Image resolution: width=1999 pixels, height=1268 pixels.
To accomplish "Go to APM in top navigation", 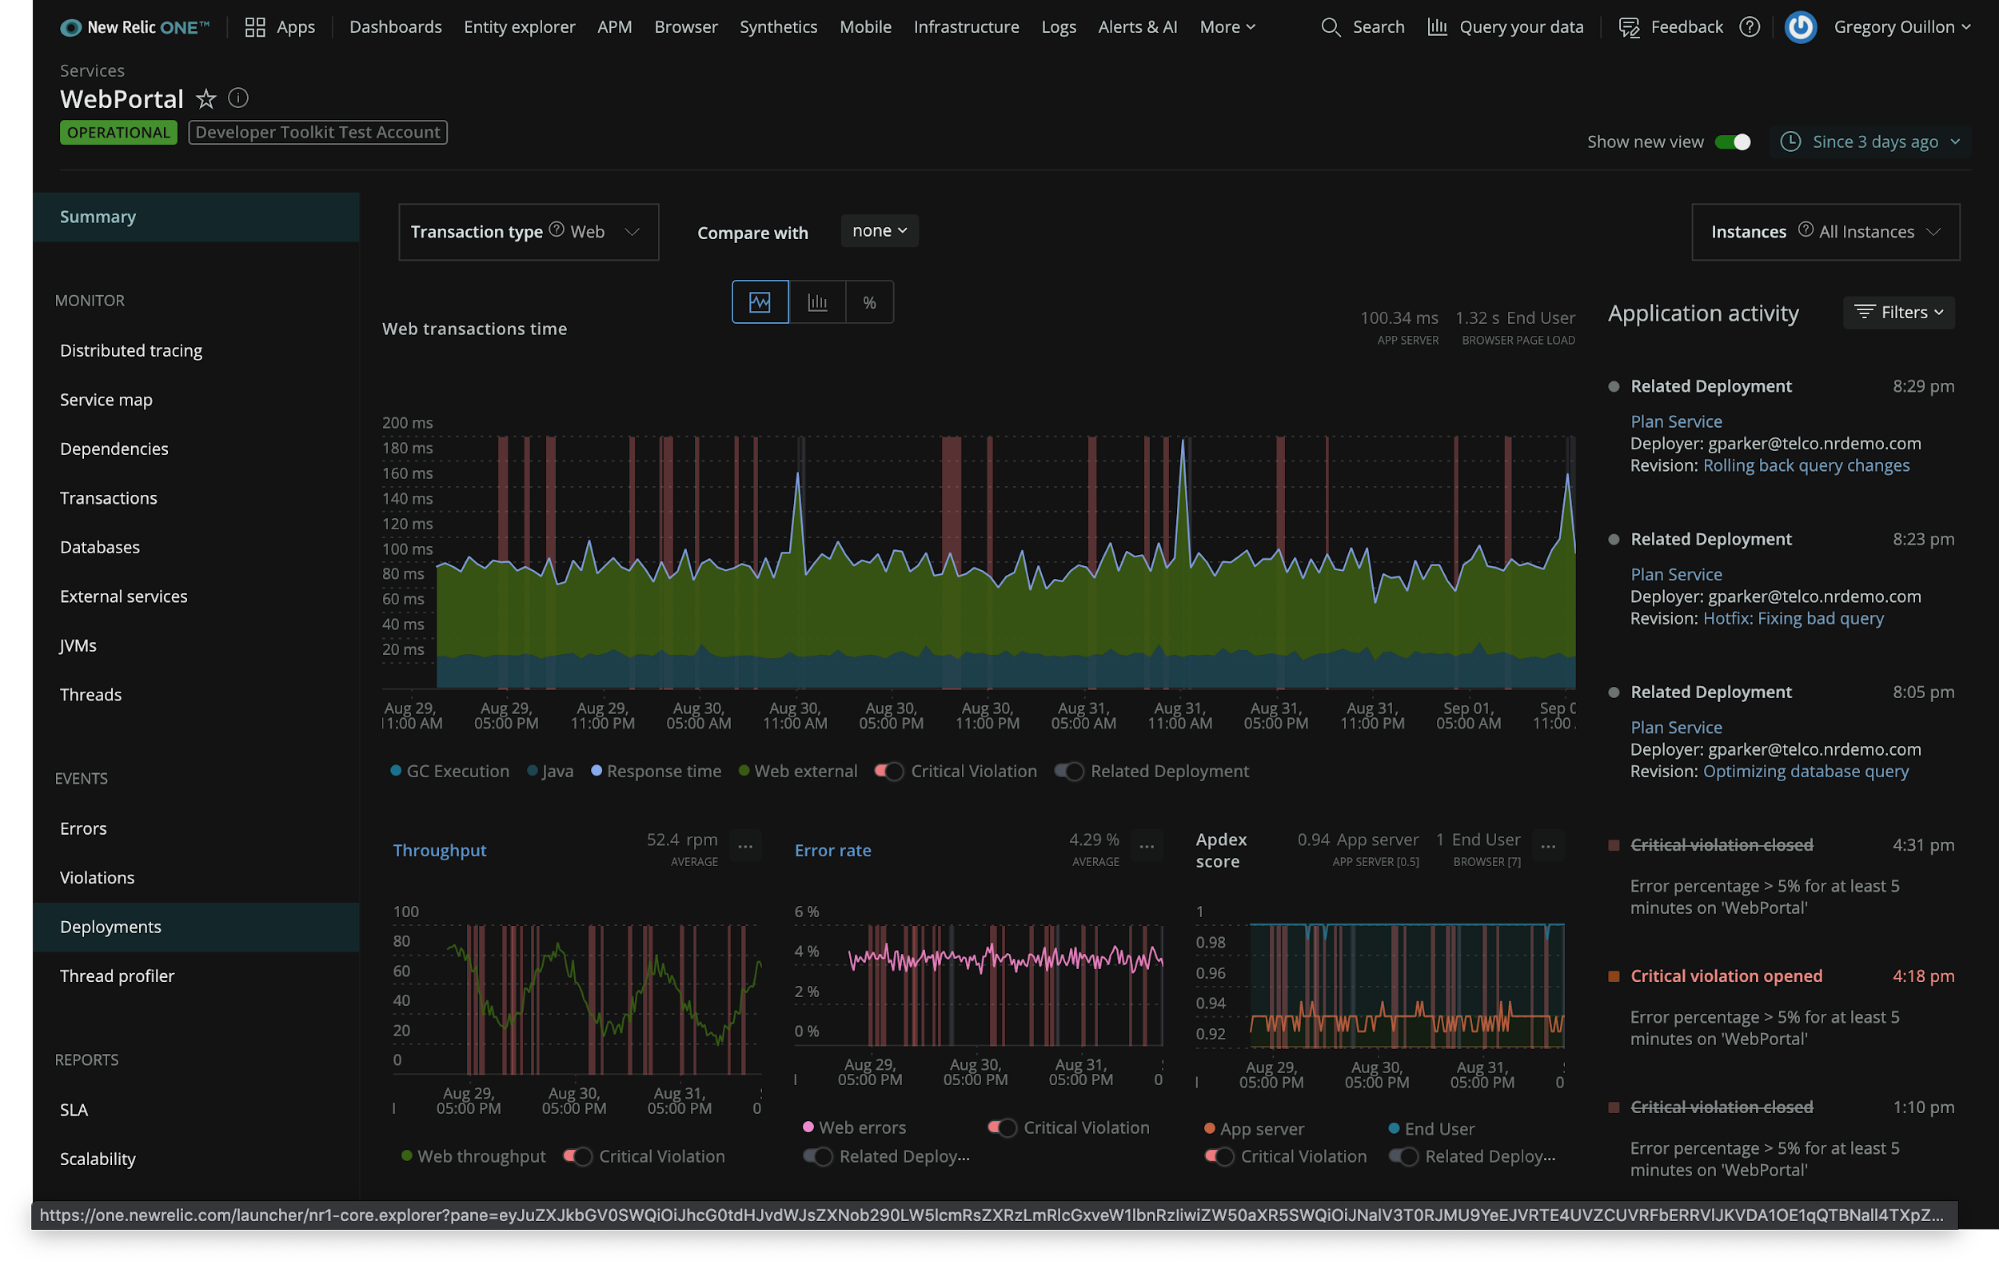I will click(x=614, y=27).
